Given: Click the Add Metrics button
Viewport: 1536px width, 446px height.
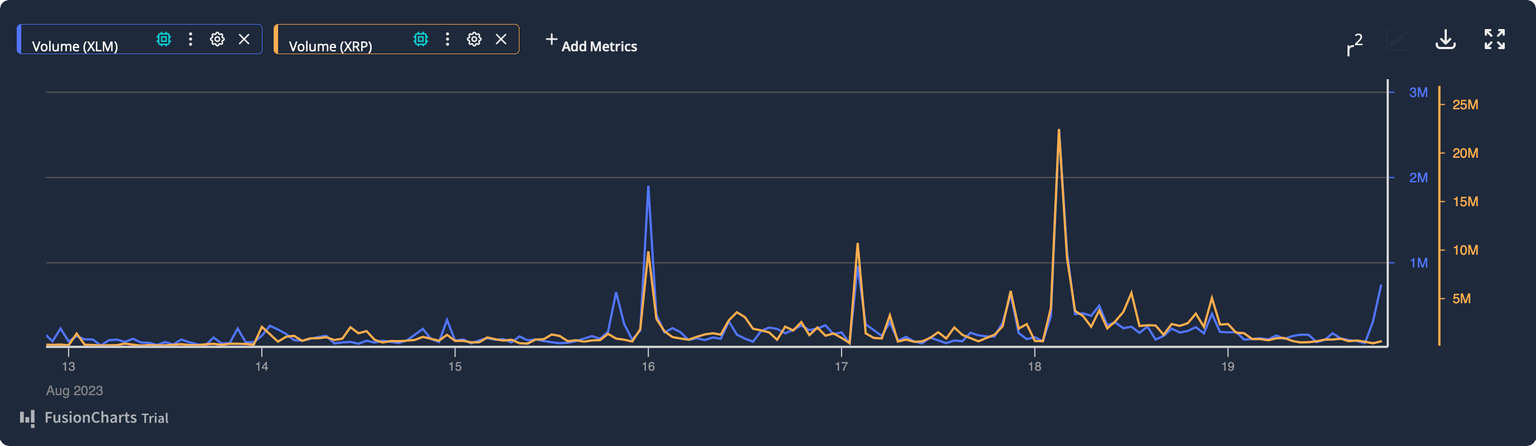Looking at the screenshot, I should [590, 44].
